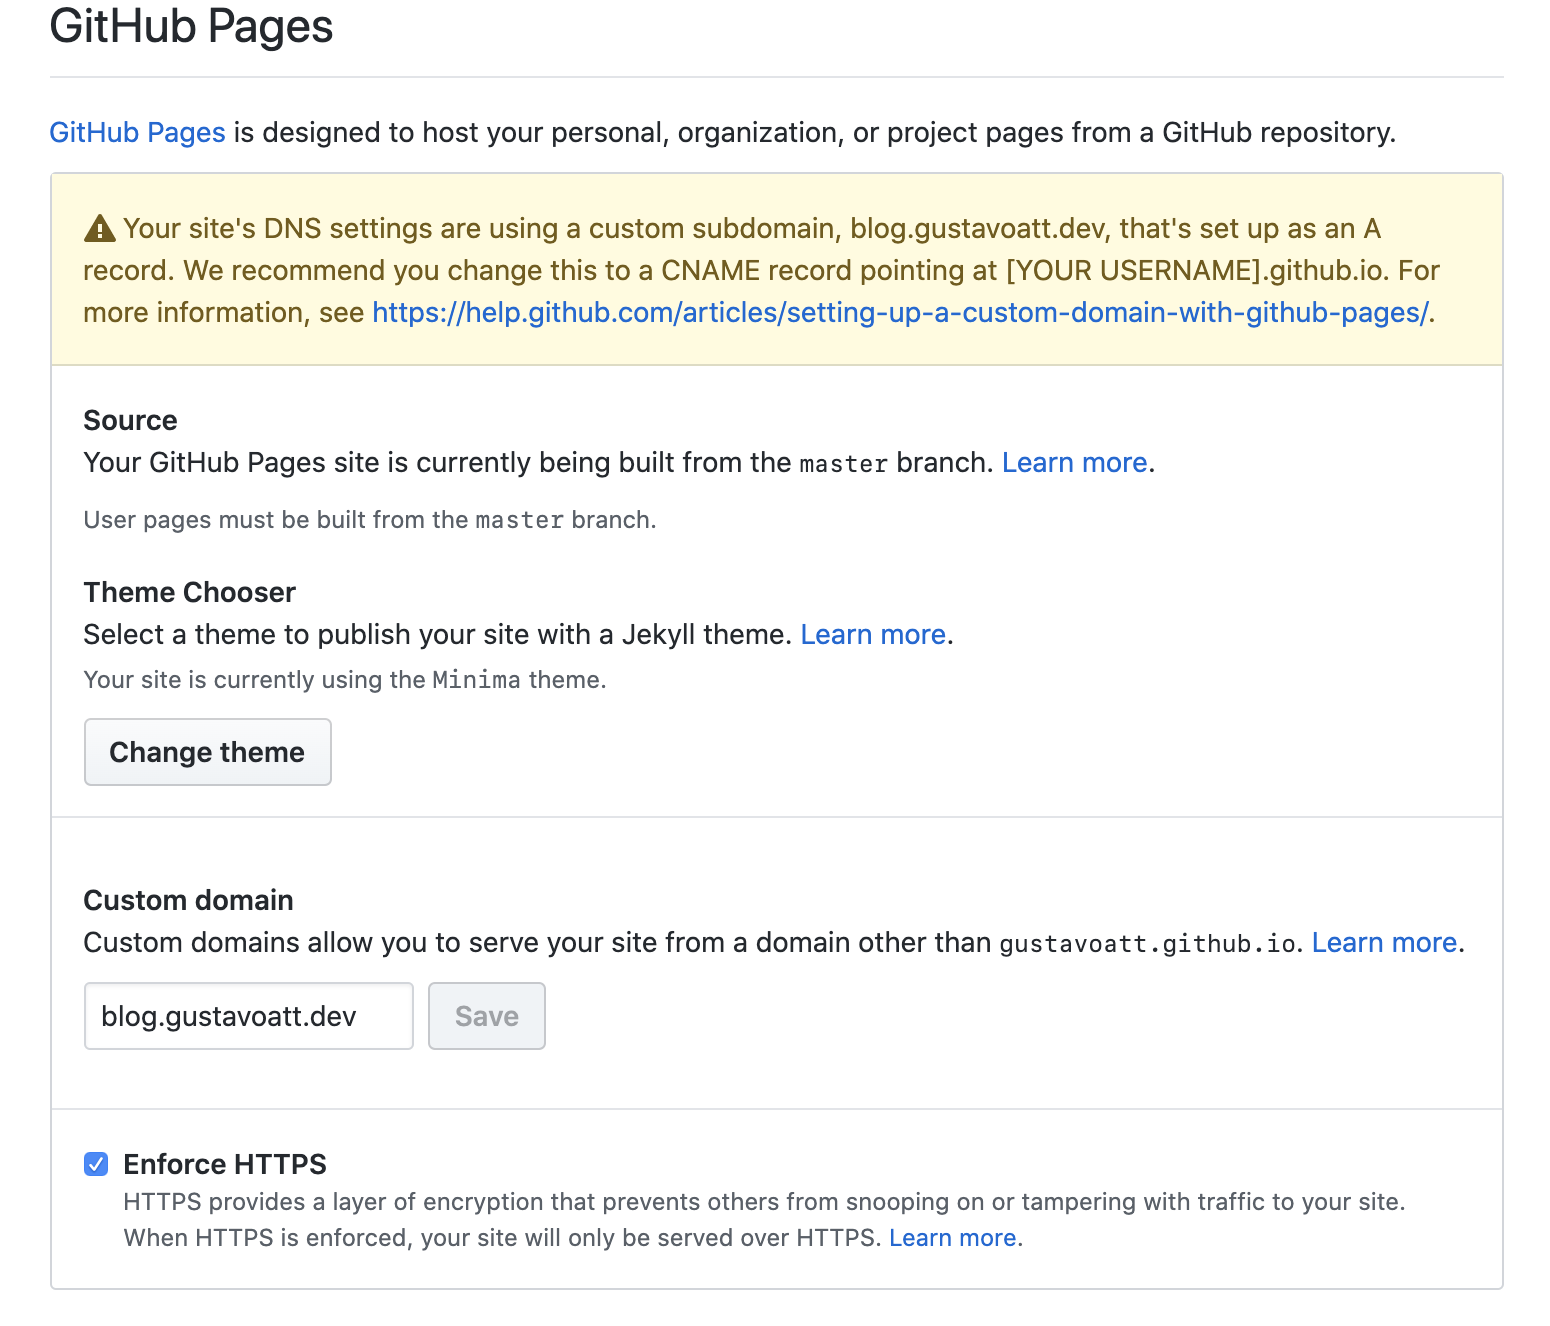
Task: Open the GitHub Pages link at the top
Action: pos(136,131)
